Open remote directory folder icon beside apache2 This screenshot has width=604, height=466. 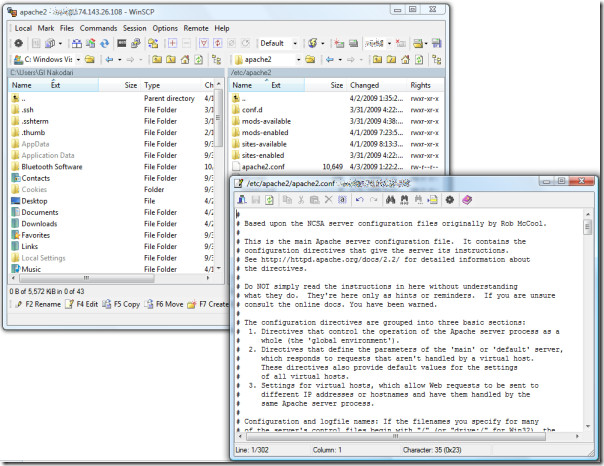(310, 59)
